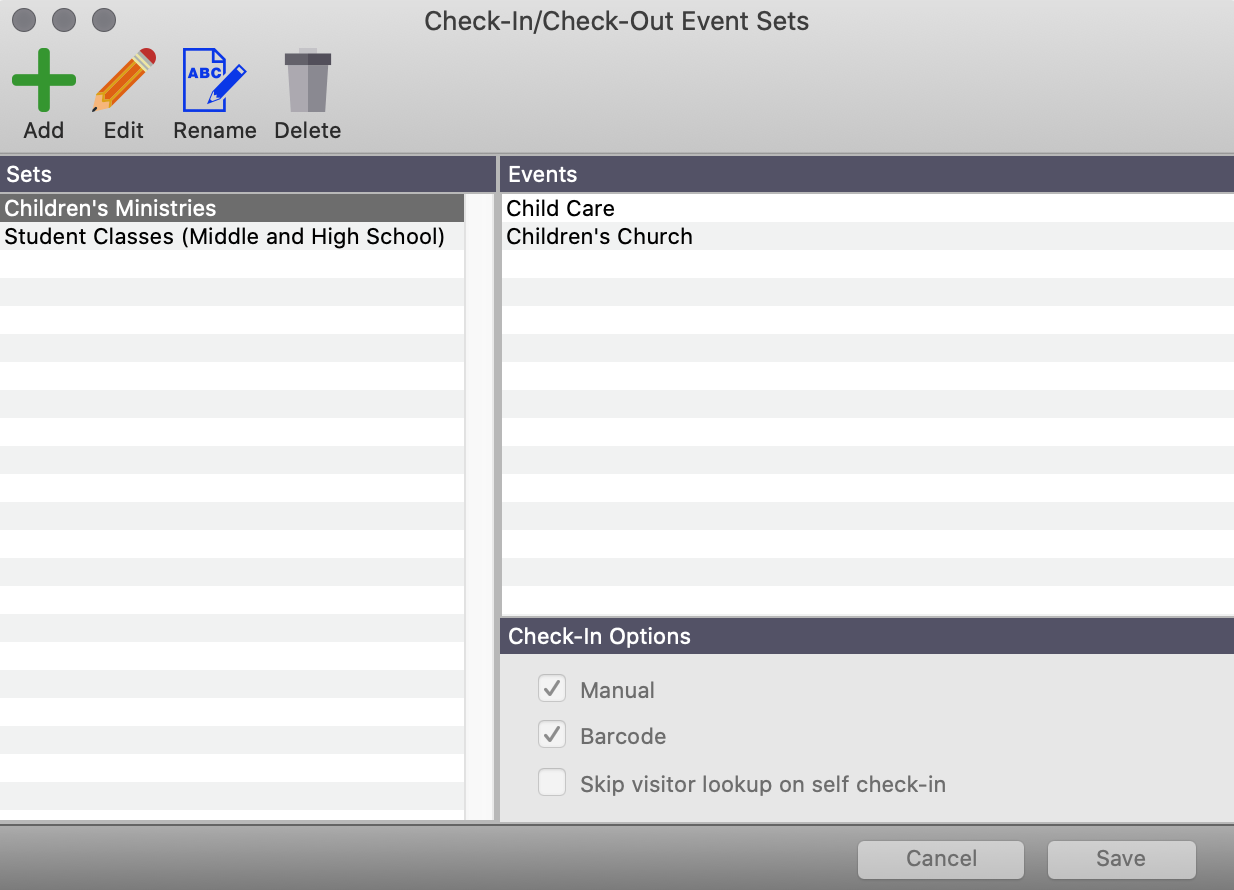Viewport: 1234px width, 890px height.
Task: Delete the selected event set
Action: (307, 93)
